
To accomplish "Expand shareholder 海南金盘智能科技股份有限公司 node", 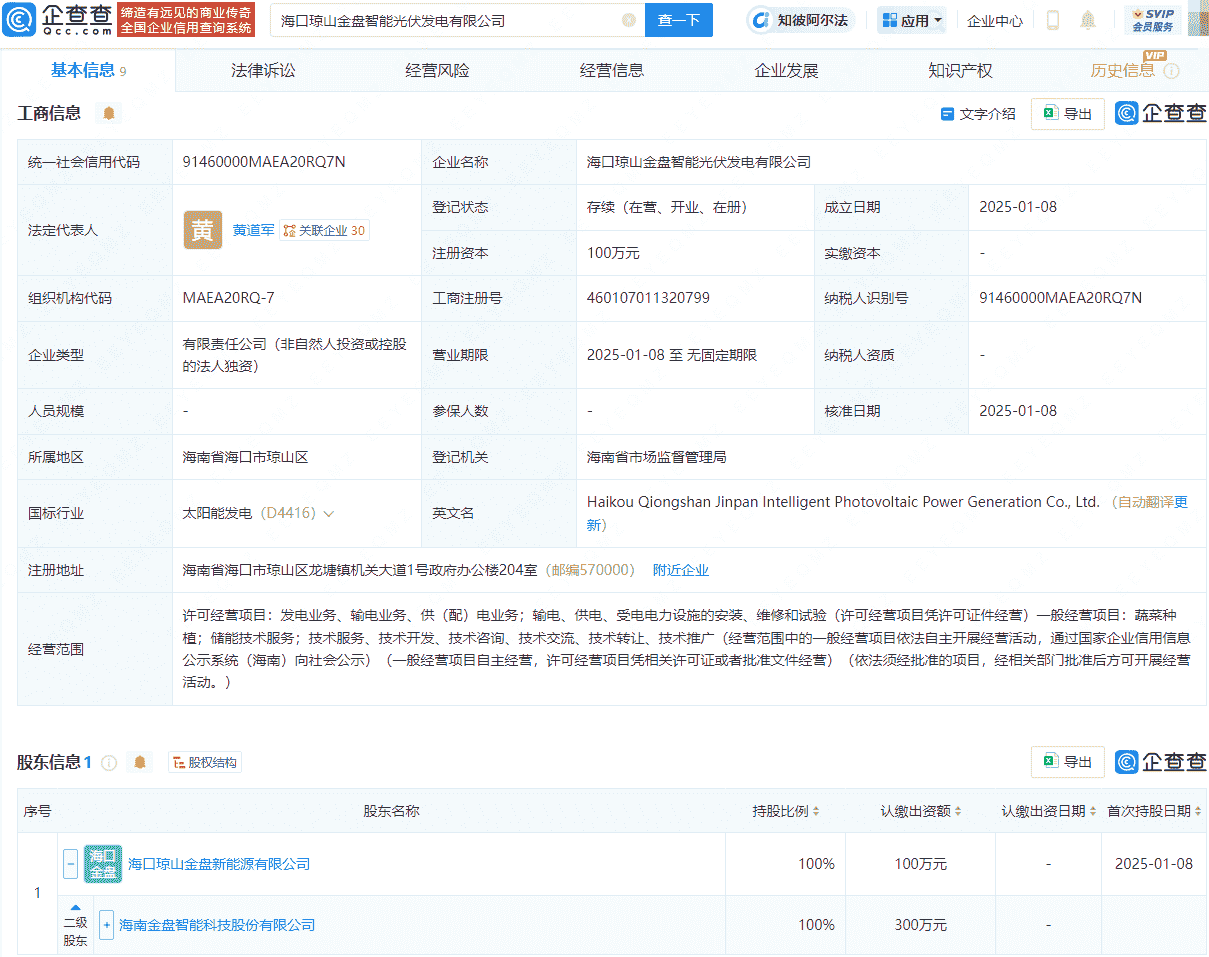I will click(106, 925).
